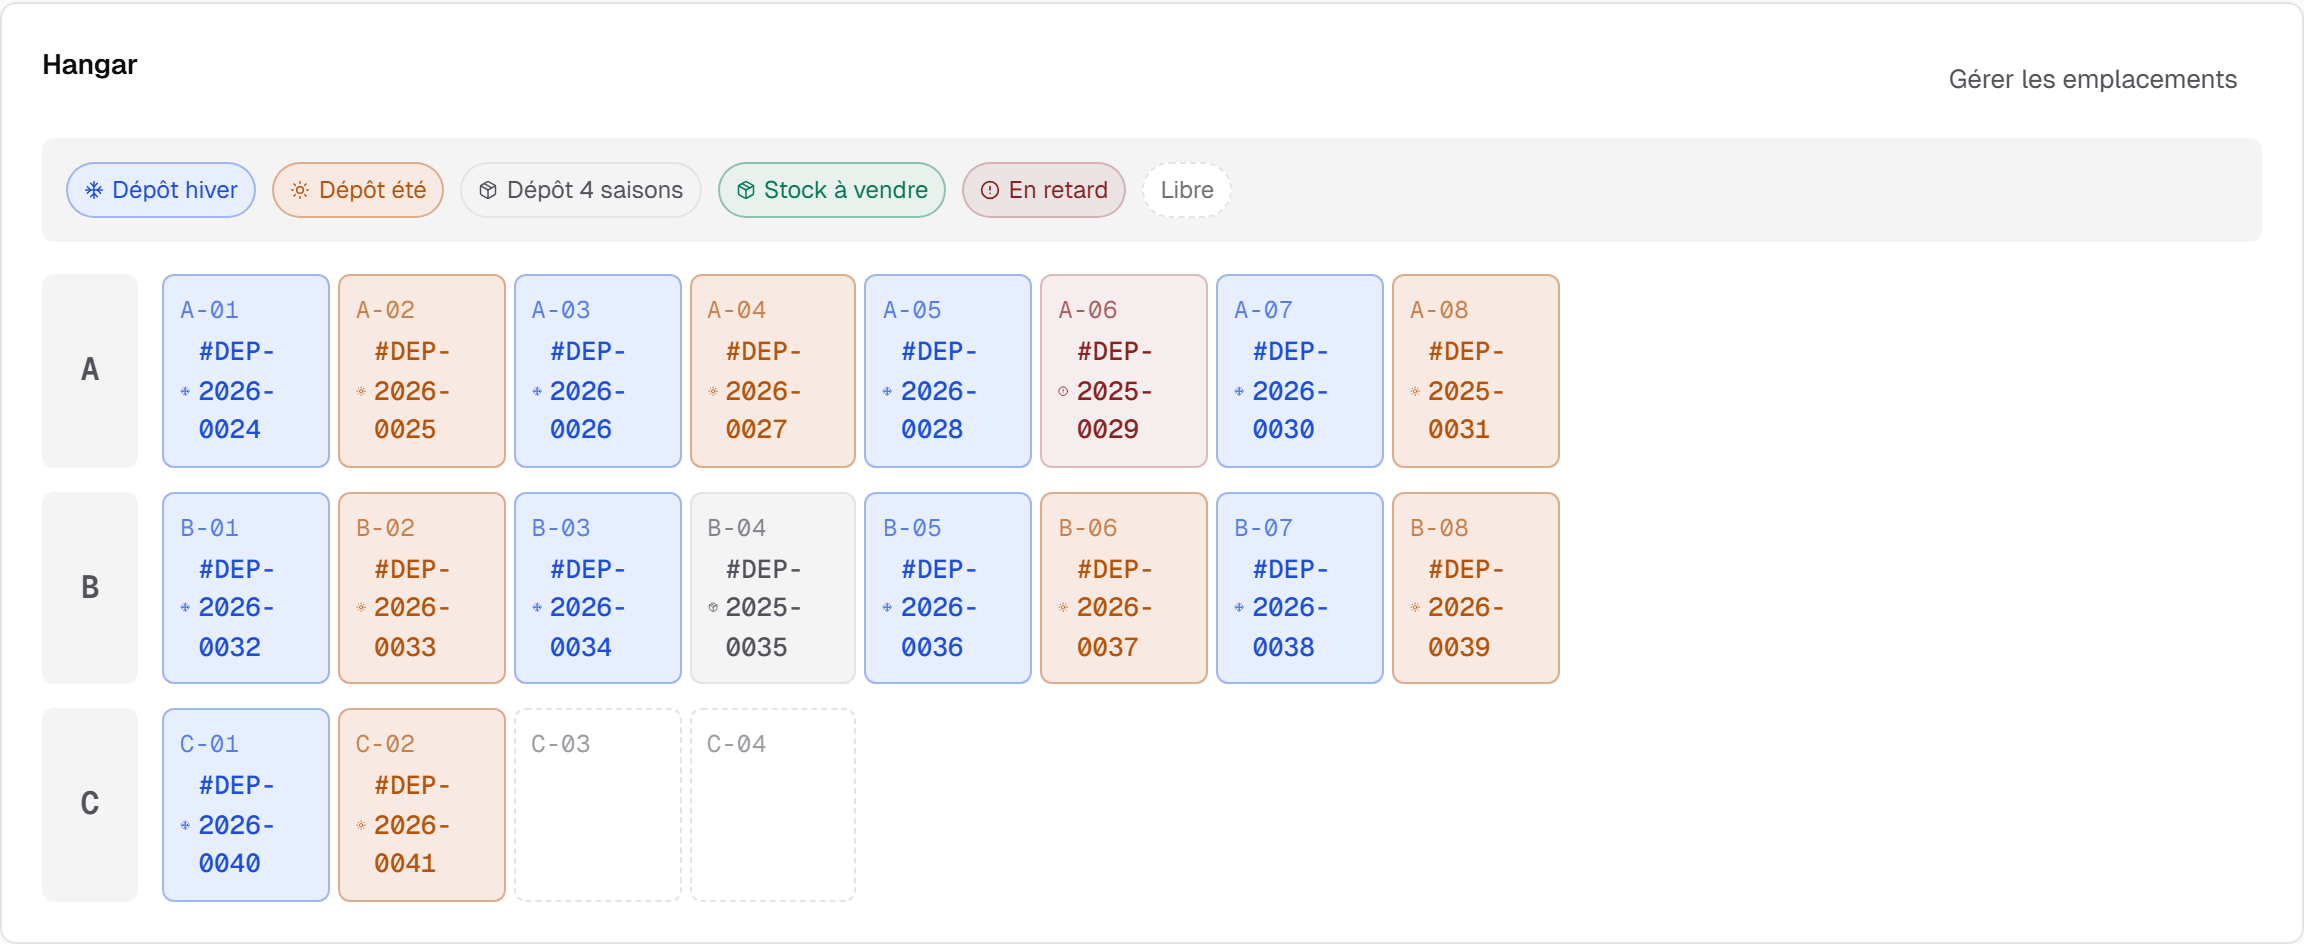The image size is (2304, 944).
Task: Click the box icon in Dépôt 4 saisons chip
Action: (x=488, y=190)
